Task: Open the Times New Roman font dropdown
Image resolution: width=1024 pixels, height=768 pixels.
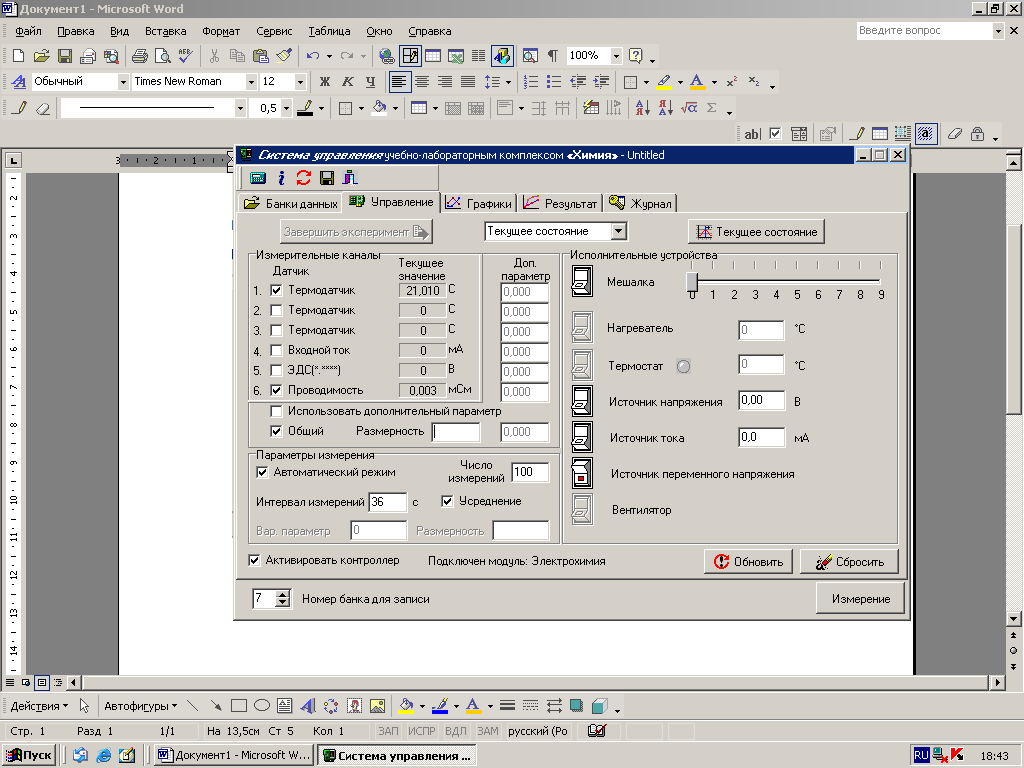Action: pos(251,82)
